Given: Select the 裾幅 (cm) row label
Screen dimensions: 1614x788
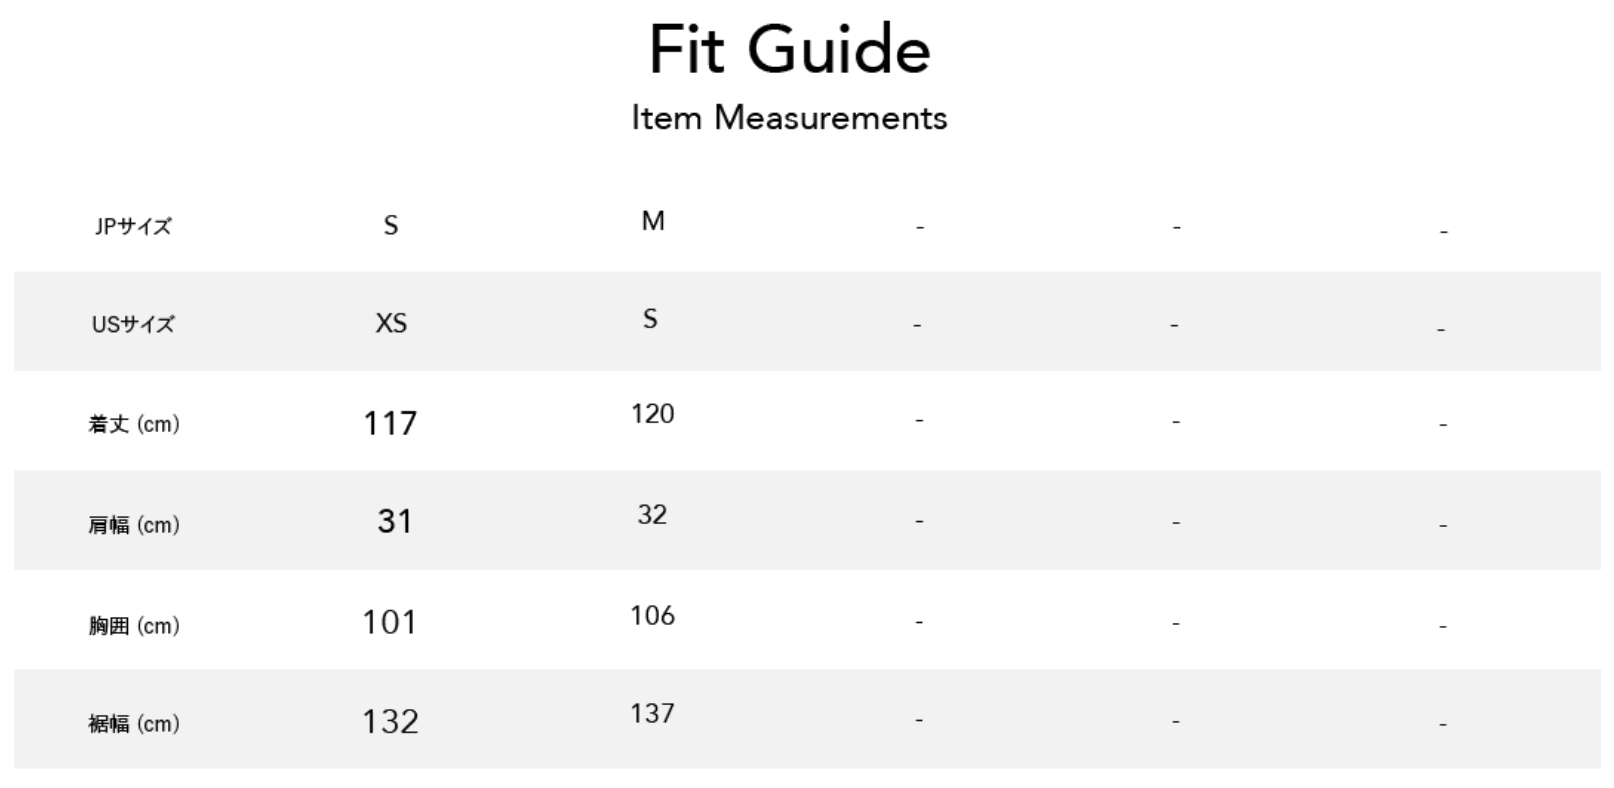Looking at the screenshot, I should click(133, 723).
